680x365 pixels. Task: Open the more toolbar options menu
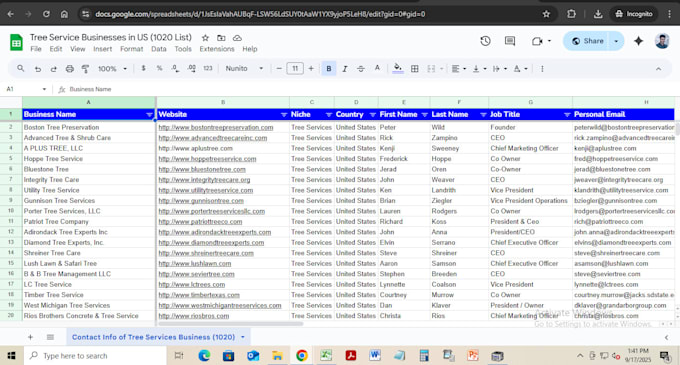point(542,68)
